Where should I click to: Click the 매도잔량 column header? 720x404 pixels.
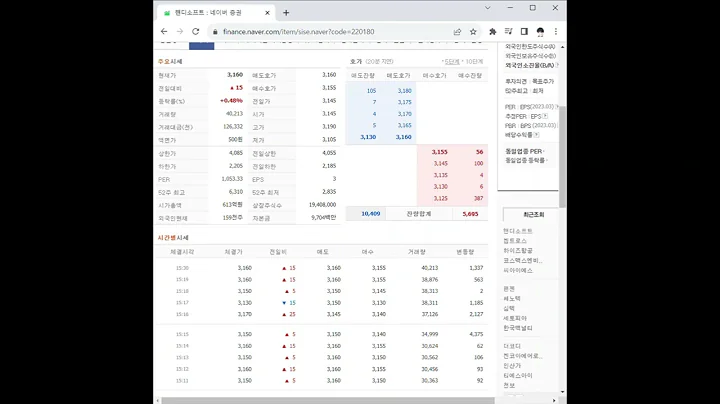click(363, 75)
